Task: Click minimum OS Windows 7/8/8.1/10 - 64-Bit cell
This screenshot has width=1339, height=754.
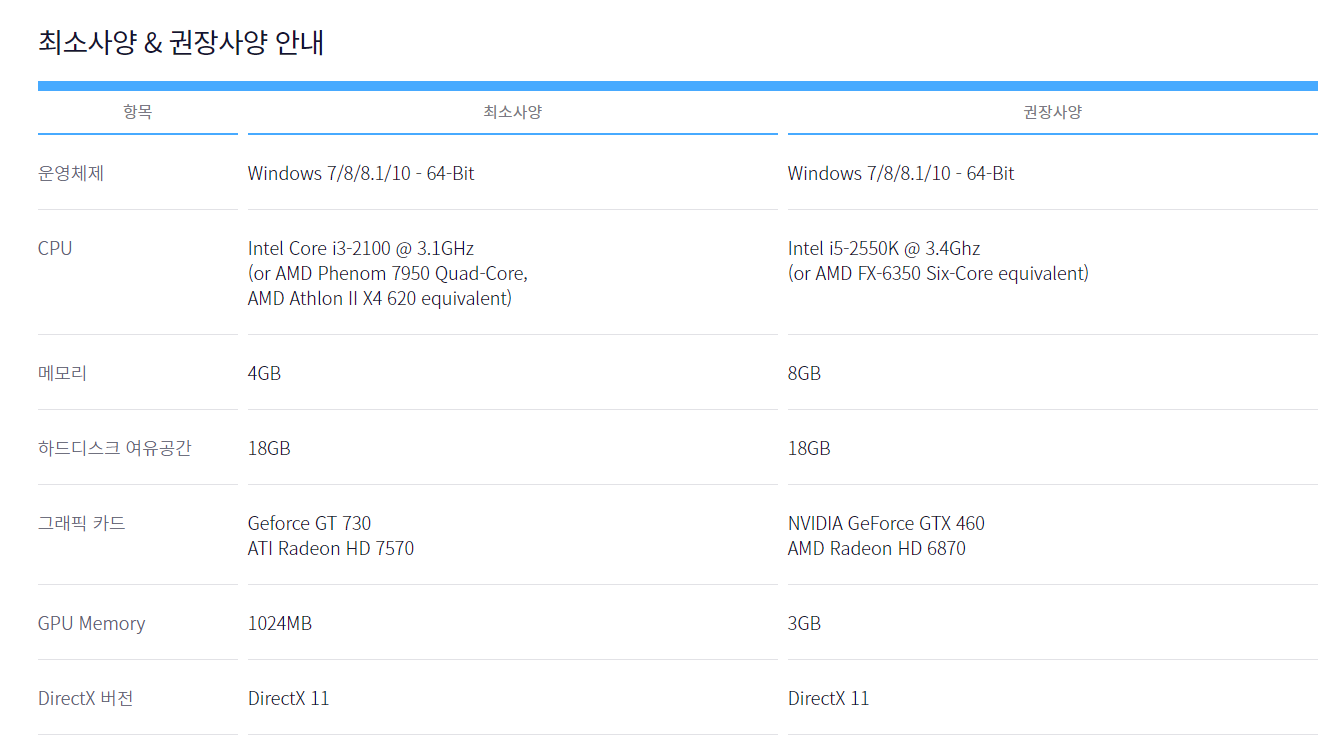Action: (361, 173)
